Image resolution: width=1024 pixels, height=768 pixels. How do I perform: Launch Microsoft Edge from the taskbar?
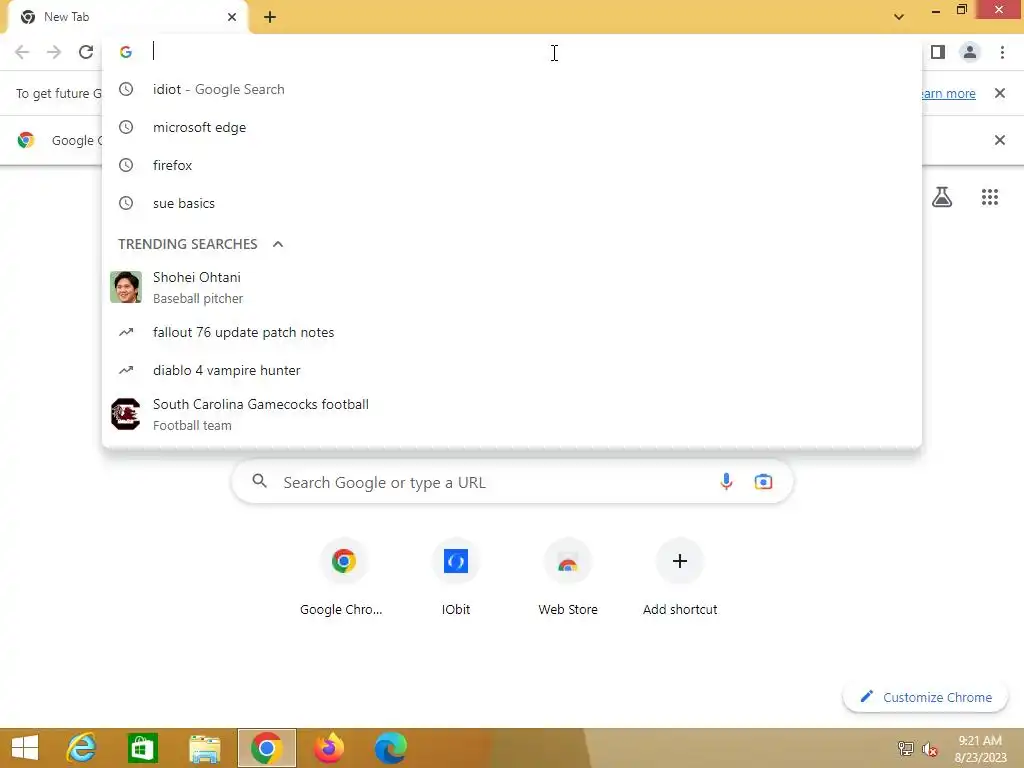tap(390, 748)
